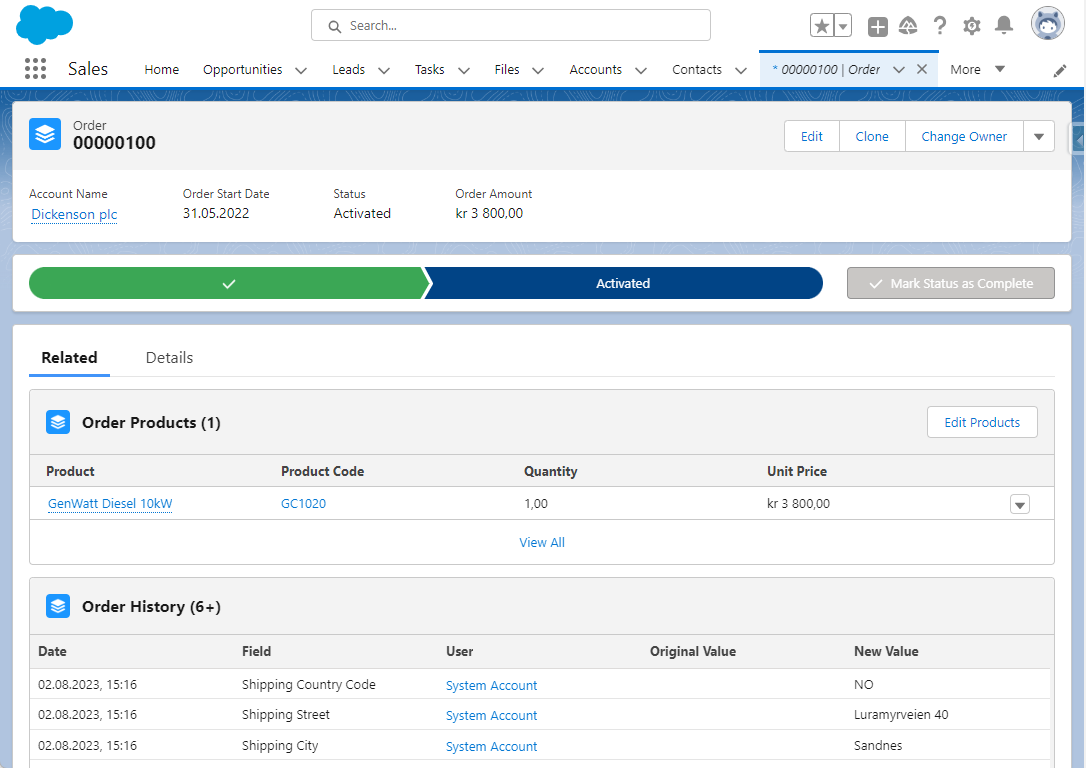Click the Order Products section icon
The image size is (1086, 768).
[x=58, y=422]
